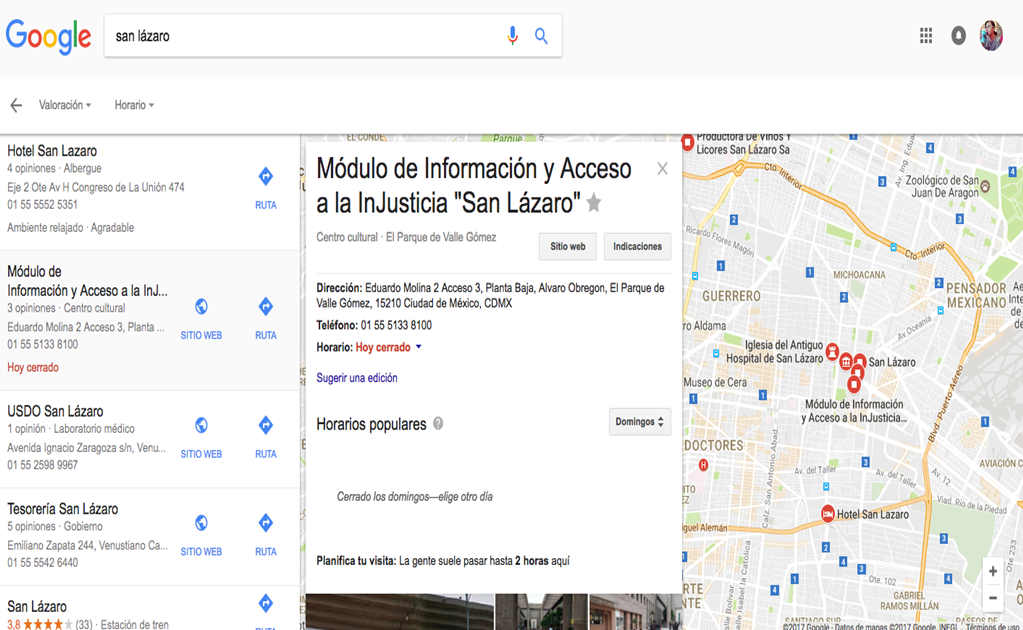
Task: Open the Google apps grid menu
Action: coord(925,35)
